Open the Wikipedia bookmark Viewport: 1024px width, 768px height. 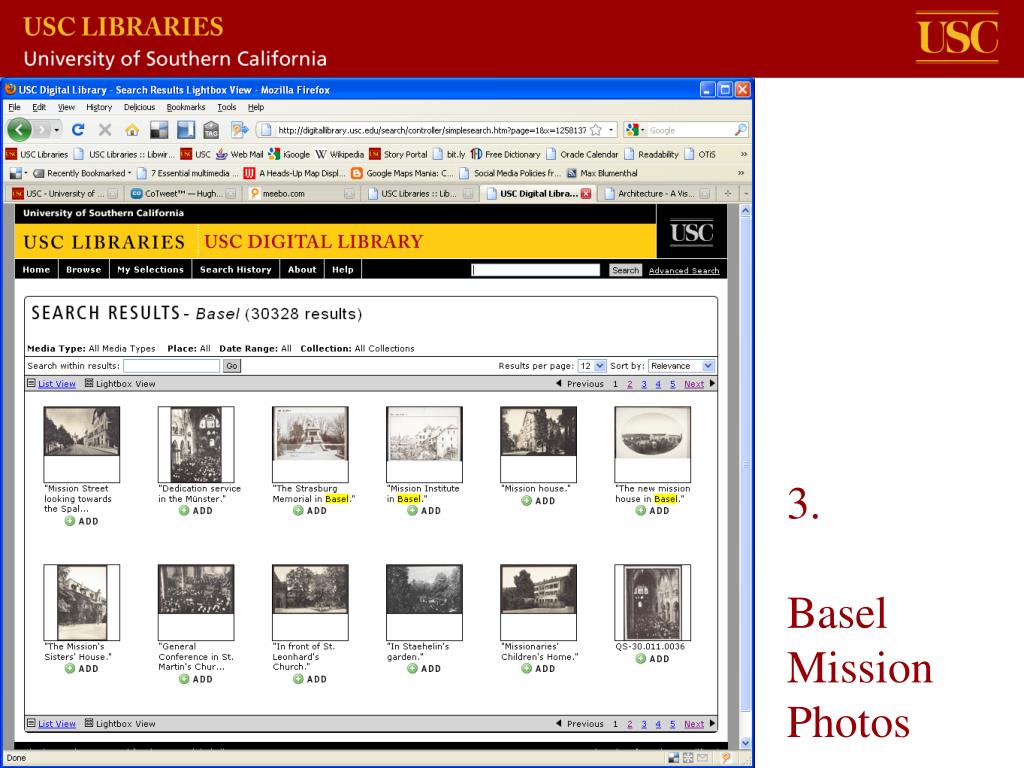[x=340, y=154]
